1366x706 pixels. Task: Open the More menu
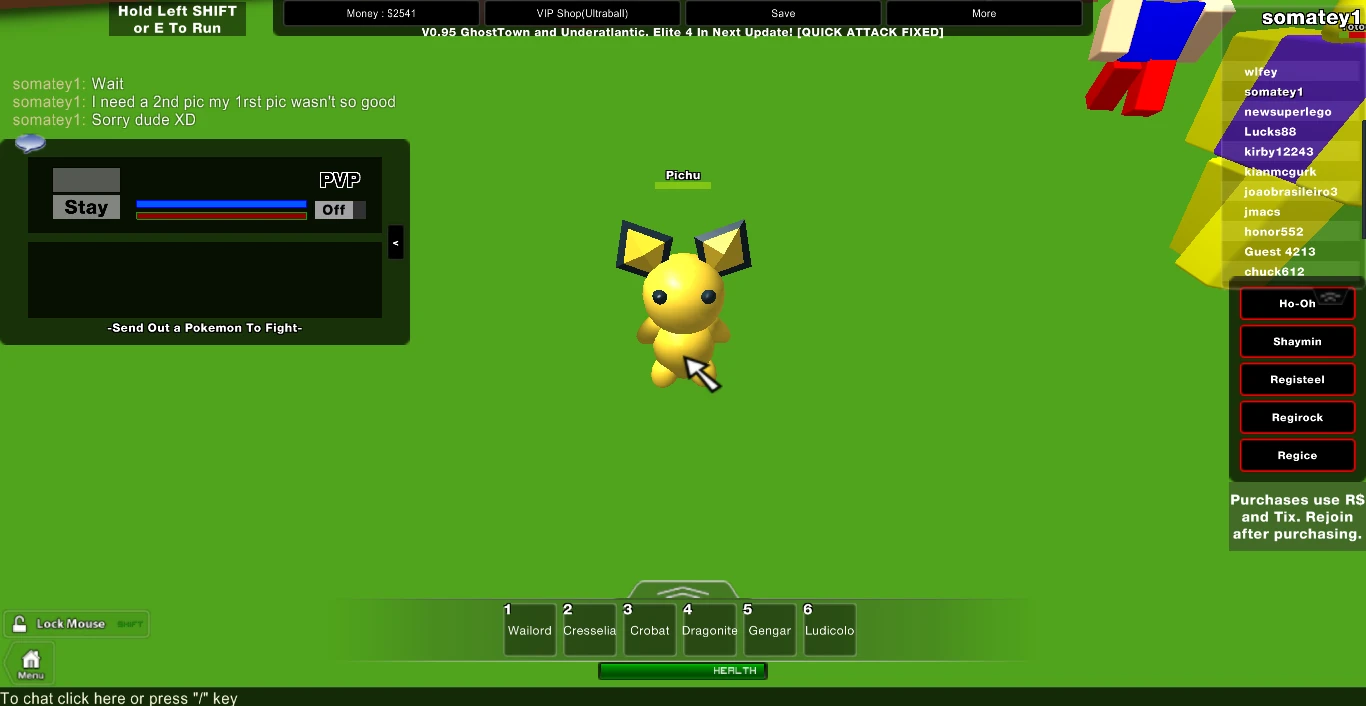(984, 13)
